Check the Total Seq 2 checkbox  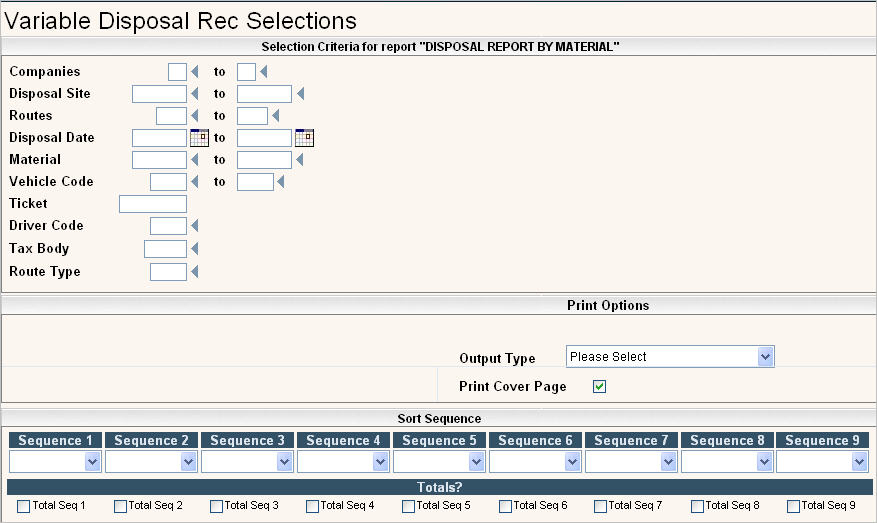120,506
